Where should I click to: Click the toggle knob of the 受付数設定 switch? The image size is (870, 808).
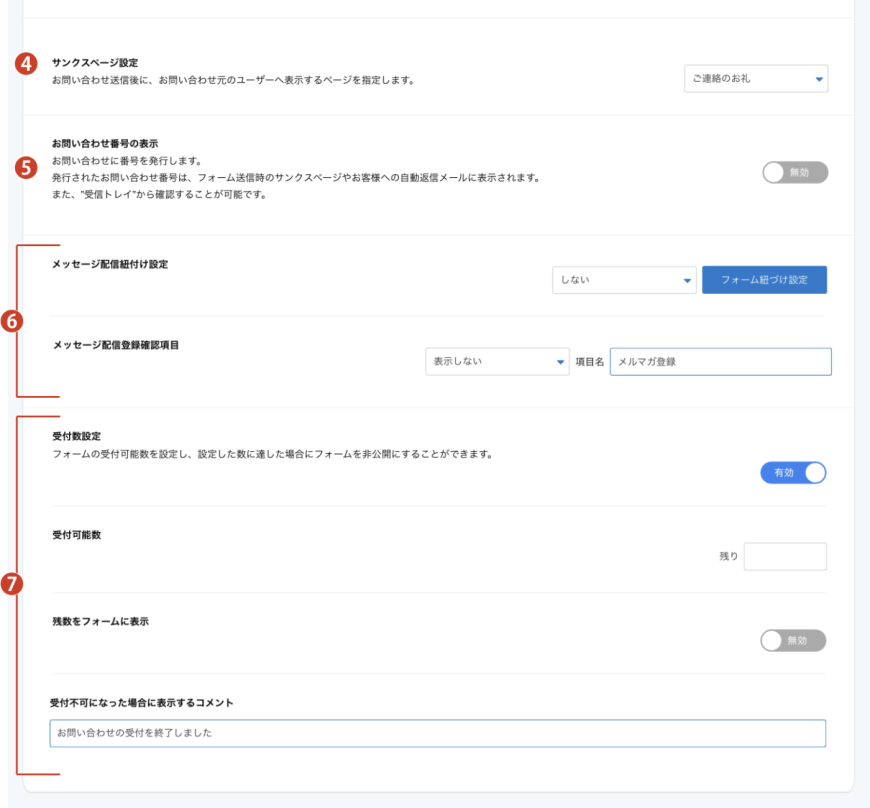pos(816,472)
